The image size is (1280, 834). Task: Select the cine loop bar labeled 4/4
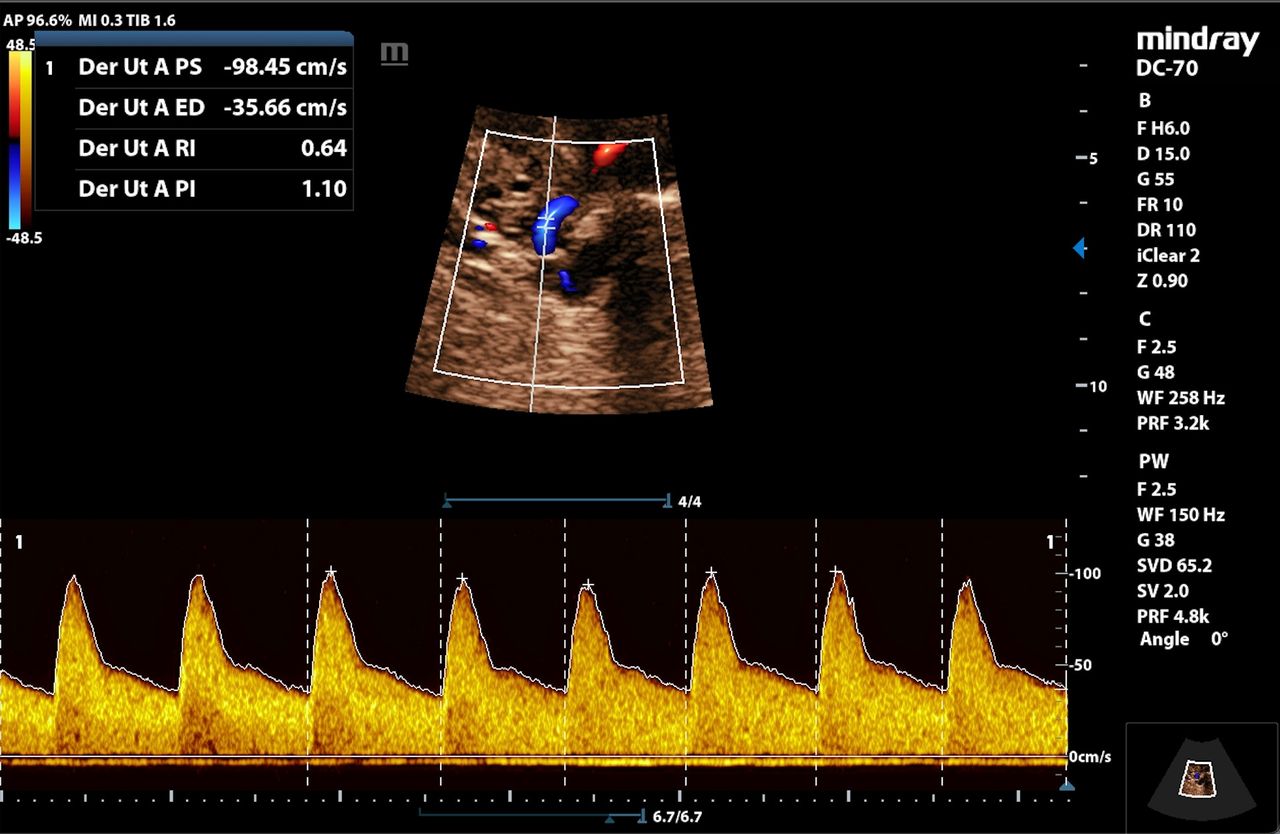pyautogui.click(x=557, y=500)
